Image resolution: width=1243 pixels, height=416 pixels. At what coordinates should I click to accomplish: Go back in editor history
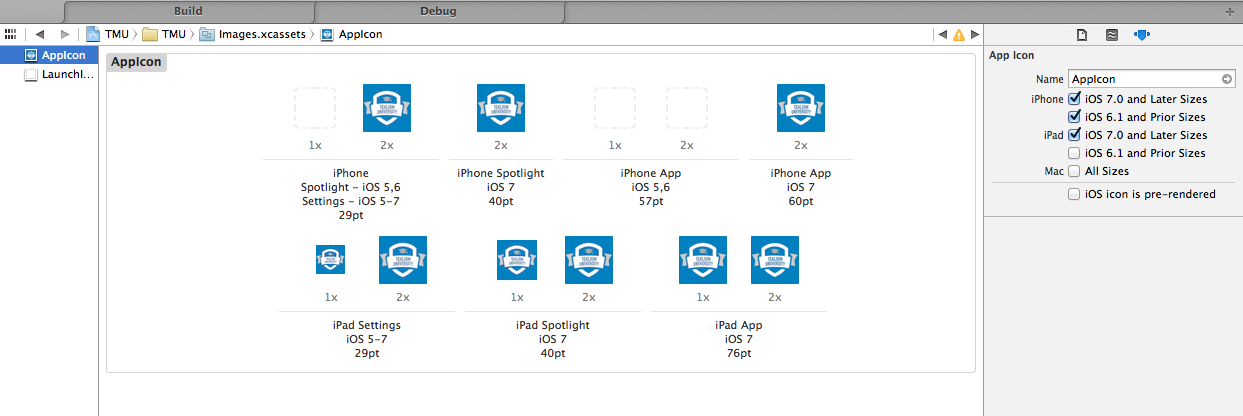coord(40,34)
